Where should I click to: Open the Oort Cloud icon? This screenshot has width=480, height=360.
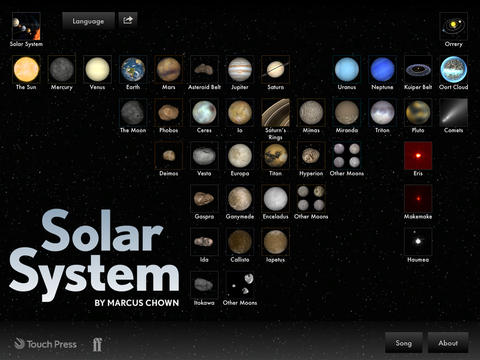453,69
